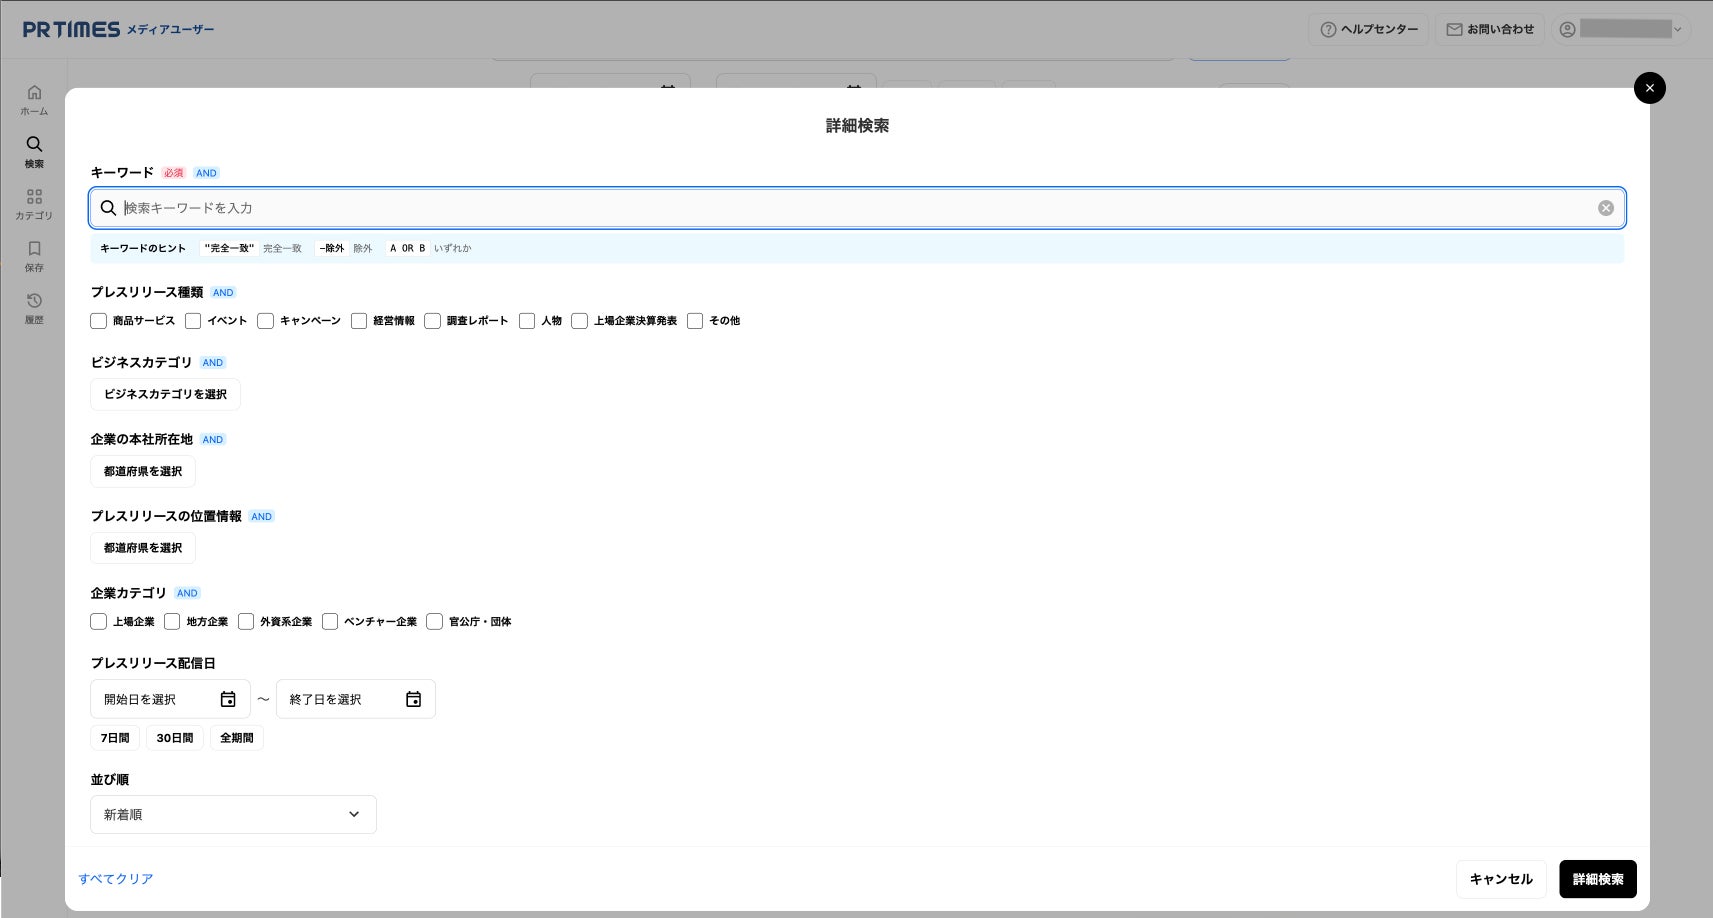Image resolution: width=1713 pixels, height=918 pixels.
Task: Open the ビジネスカテゴリを選択 selector
Action: tap(165, 394)
